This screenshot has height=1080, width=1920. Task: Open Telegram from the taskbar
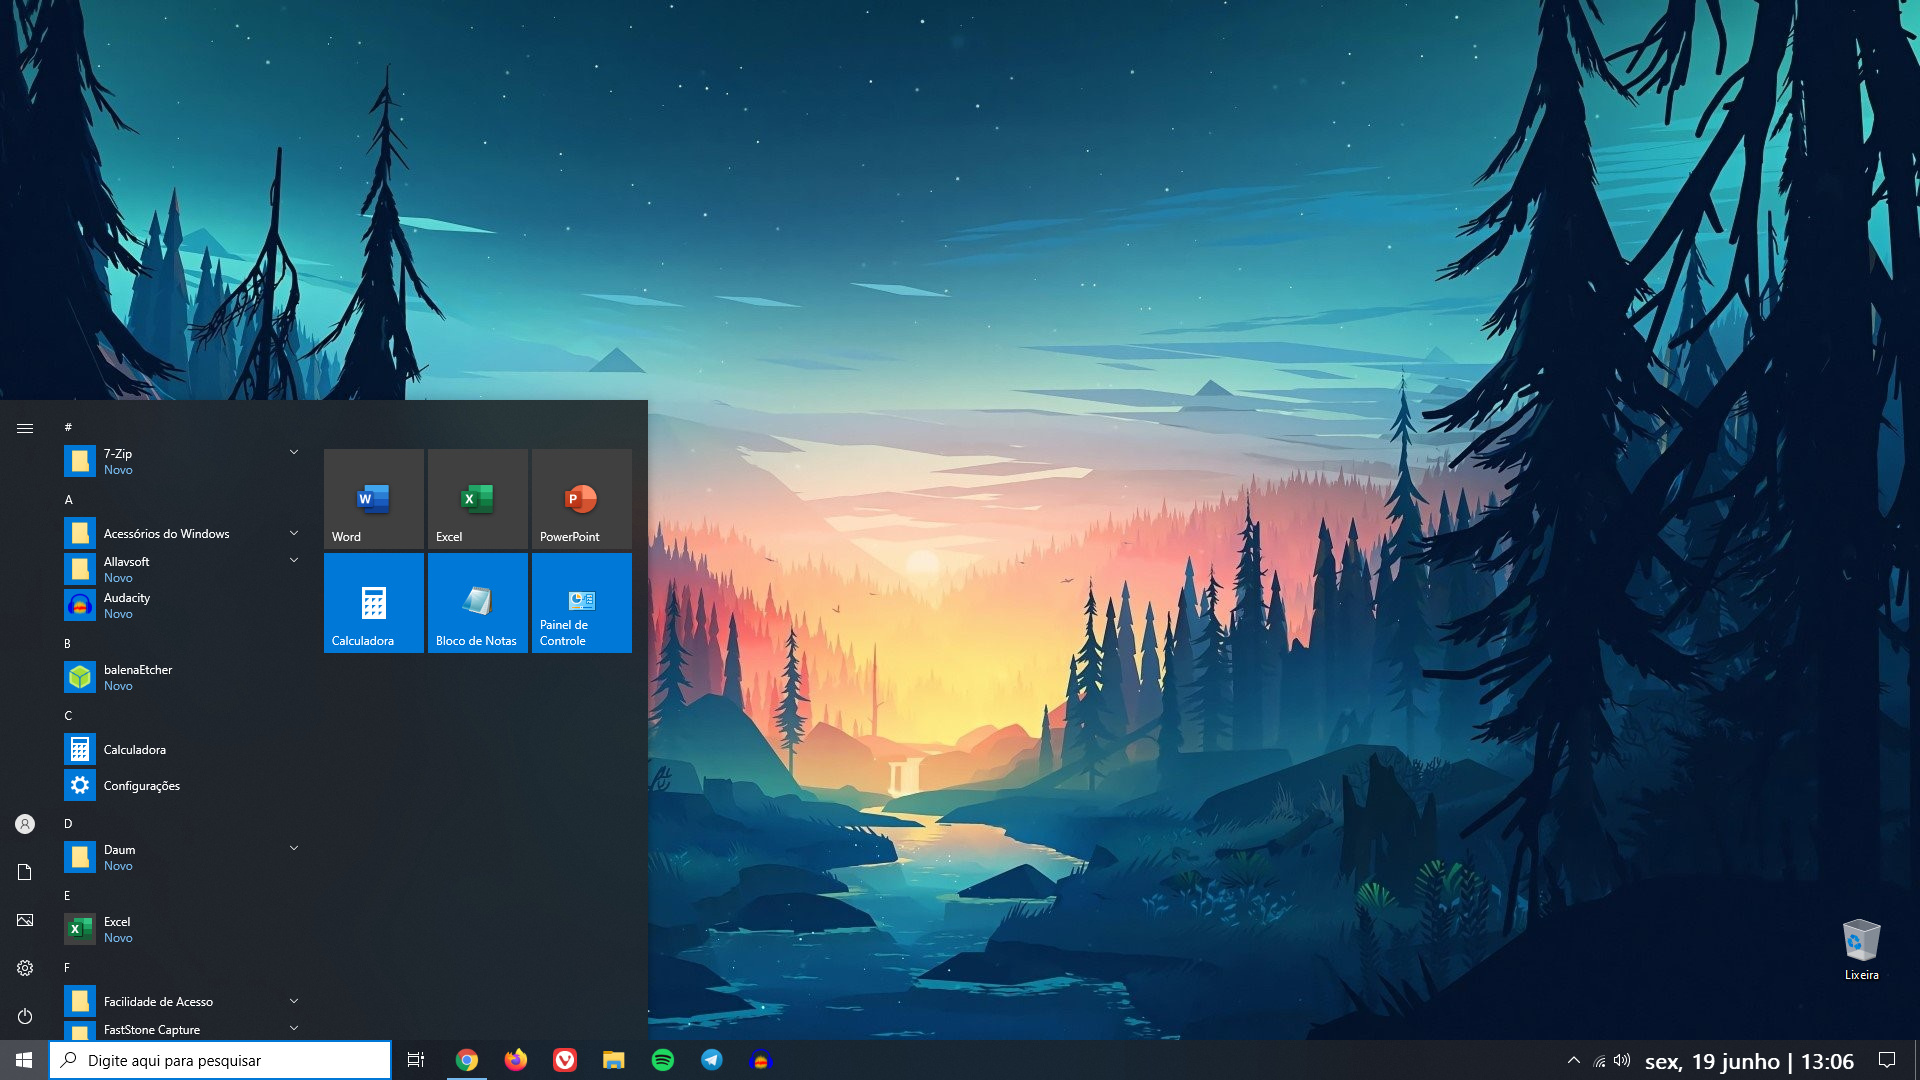(x=711, y=1060)
